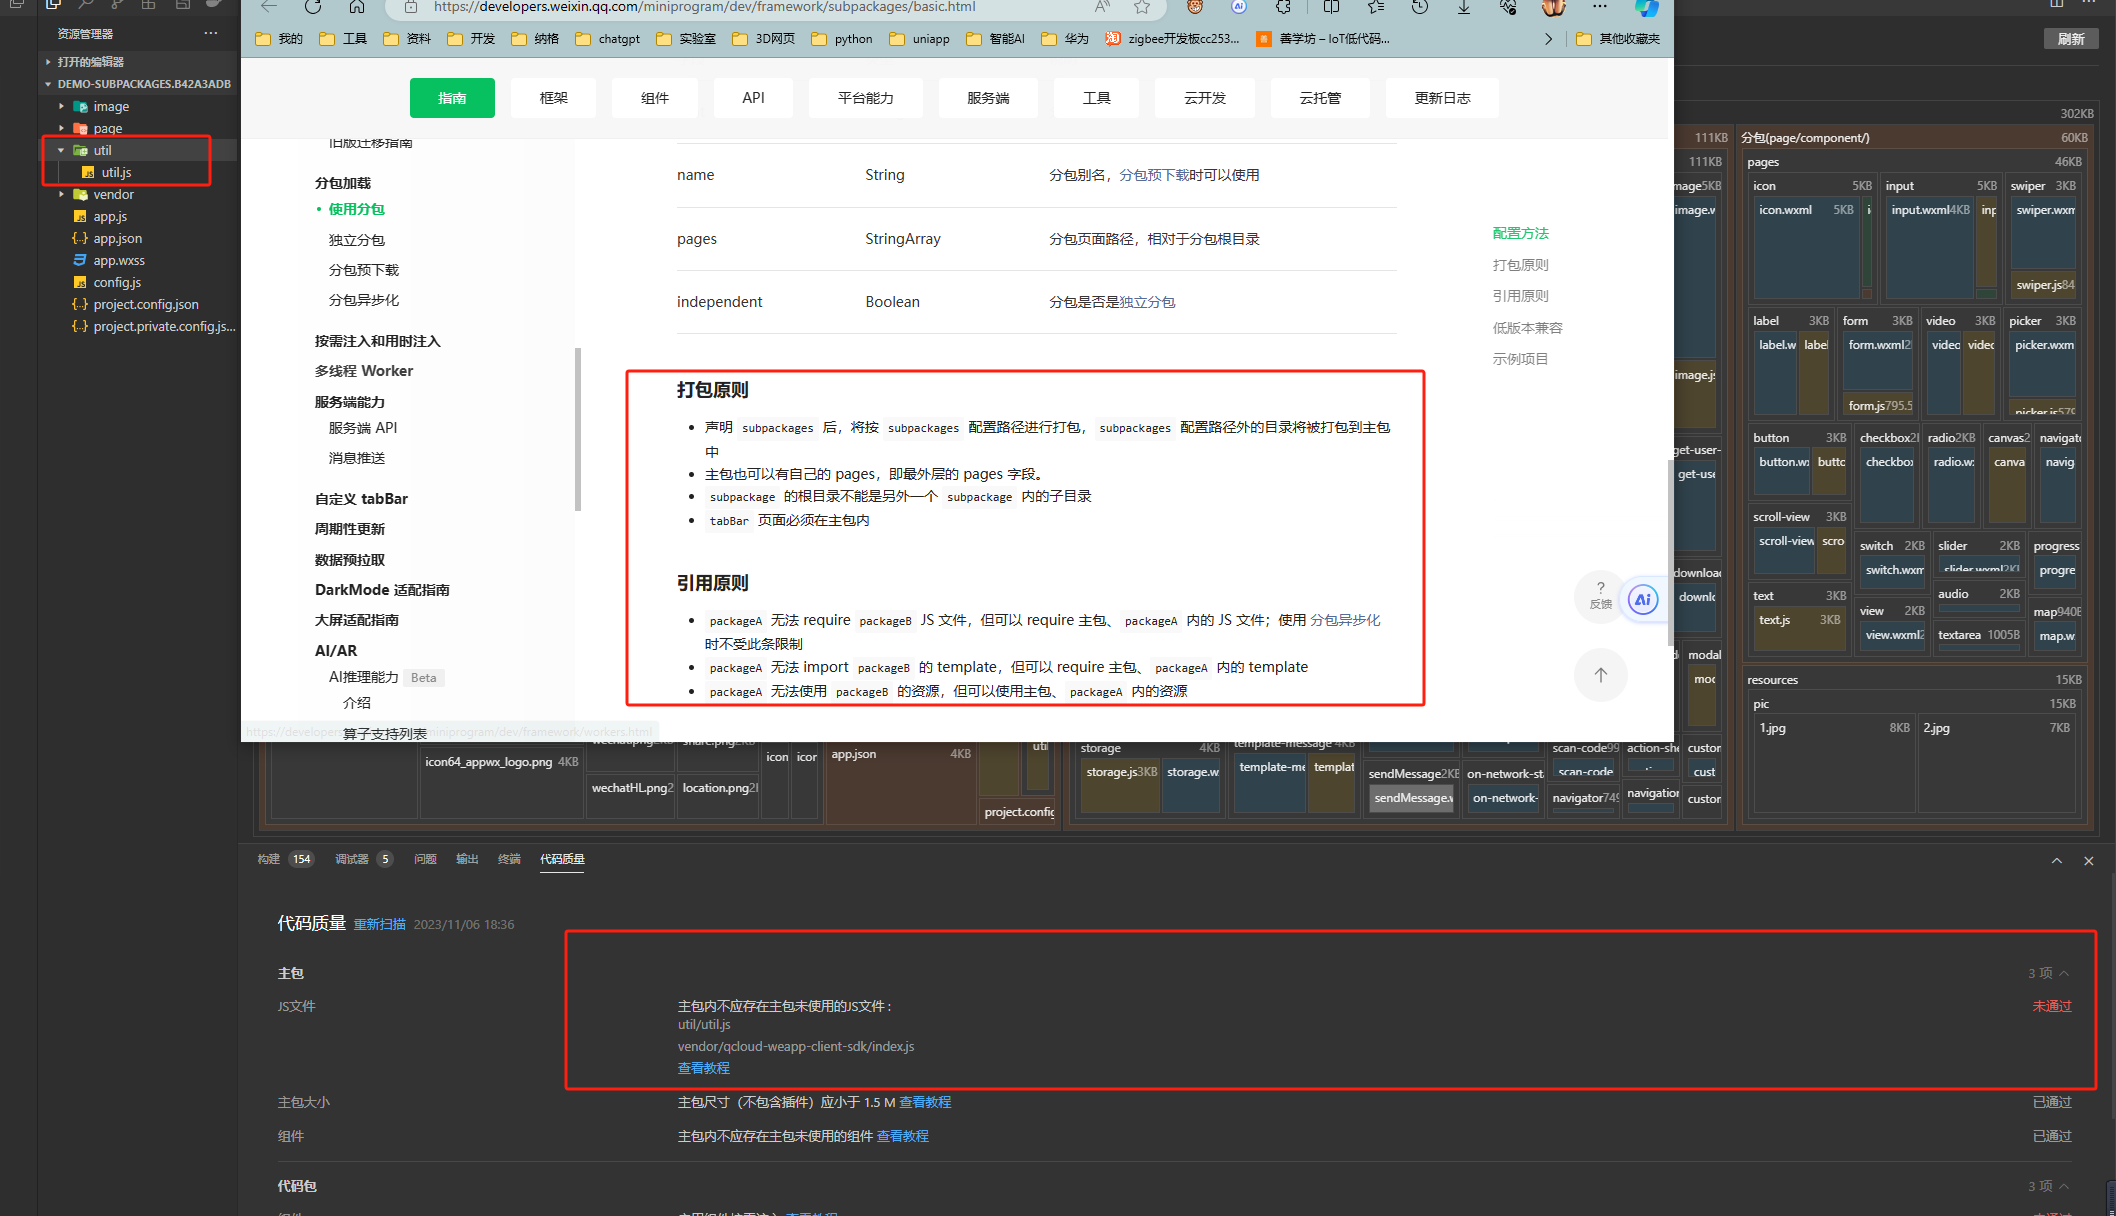Click the browser home icon
The height and width of the screenshot is (1216, 2116).
pyautogui.click(x=357, y=7)
